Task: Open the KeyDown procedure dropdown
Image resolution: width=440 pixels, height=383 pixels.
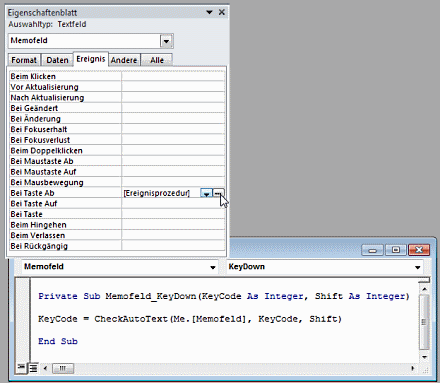Action: click(417, 267)
